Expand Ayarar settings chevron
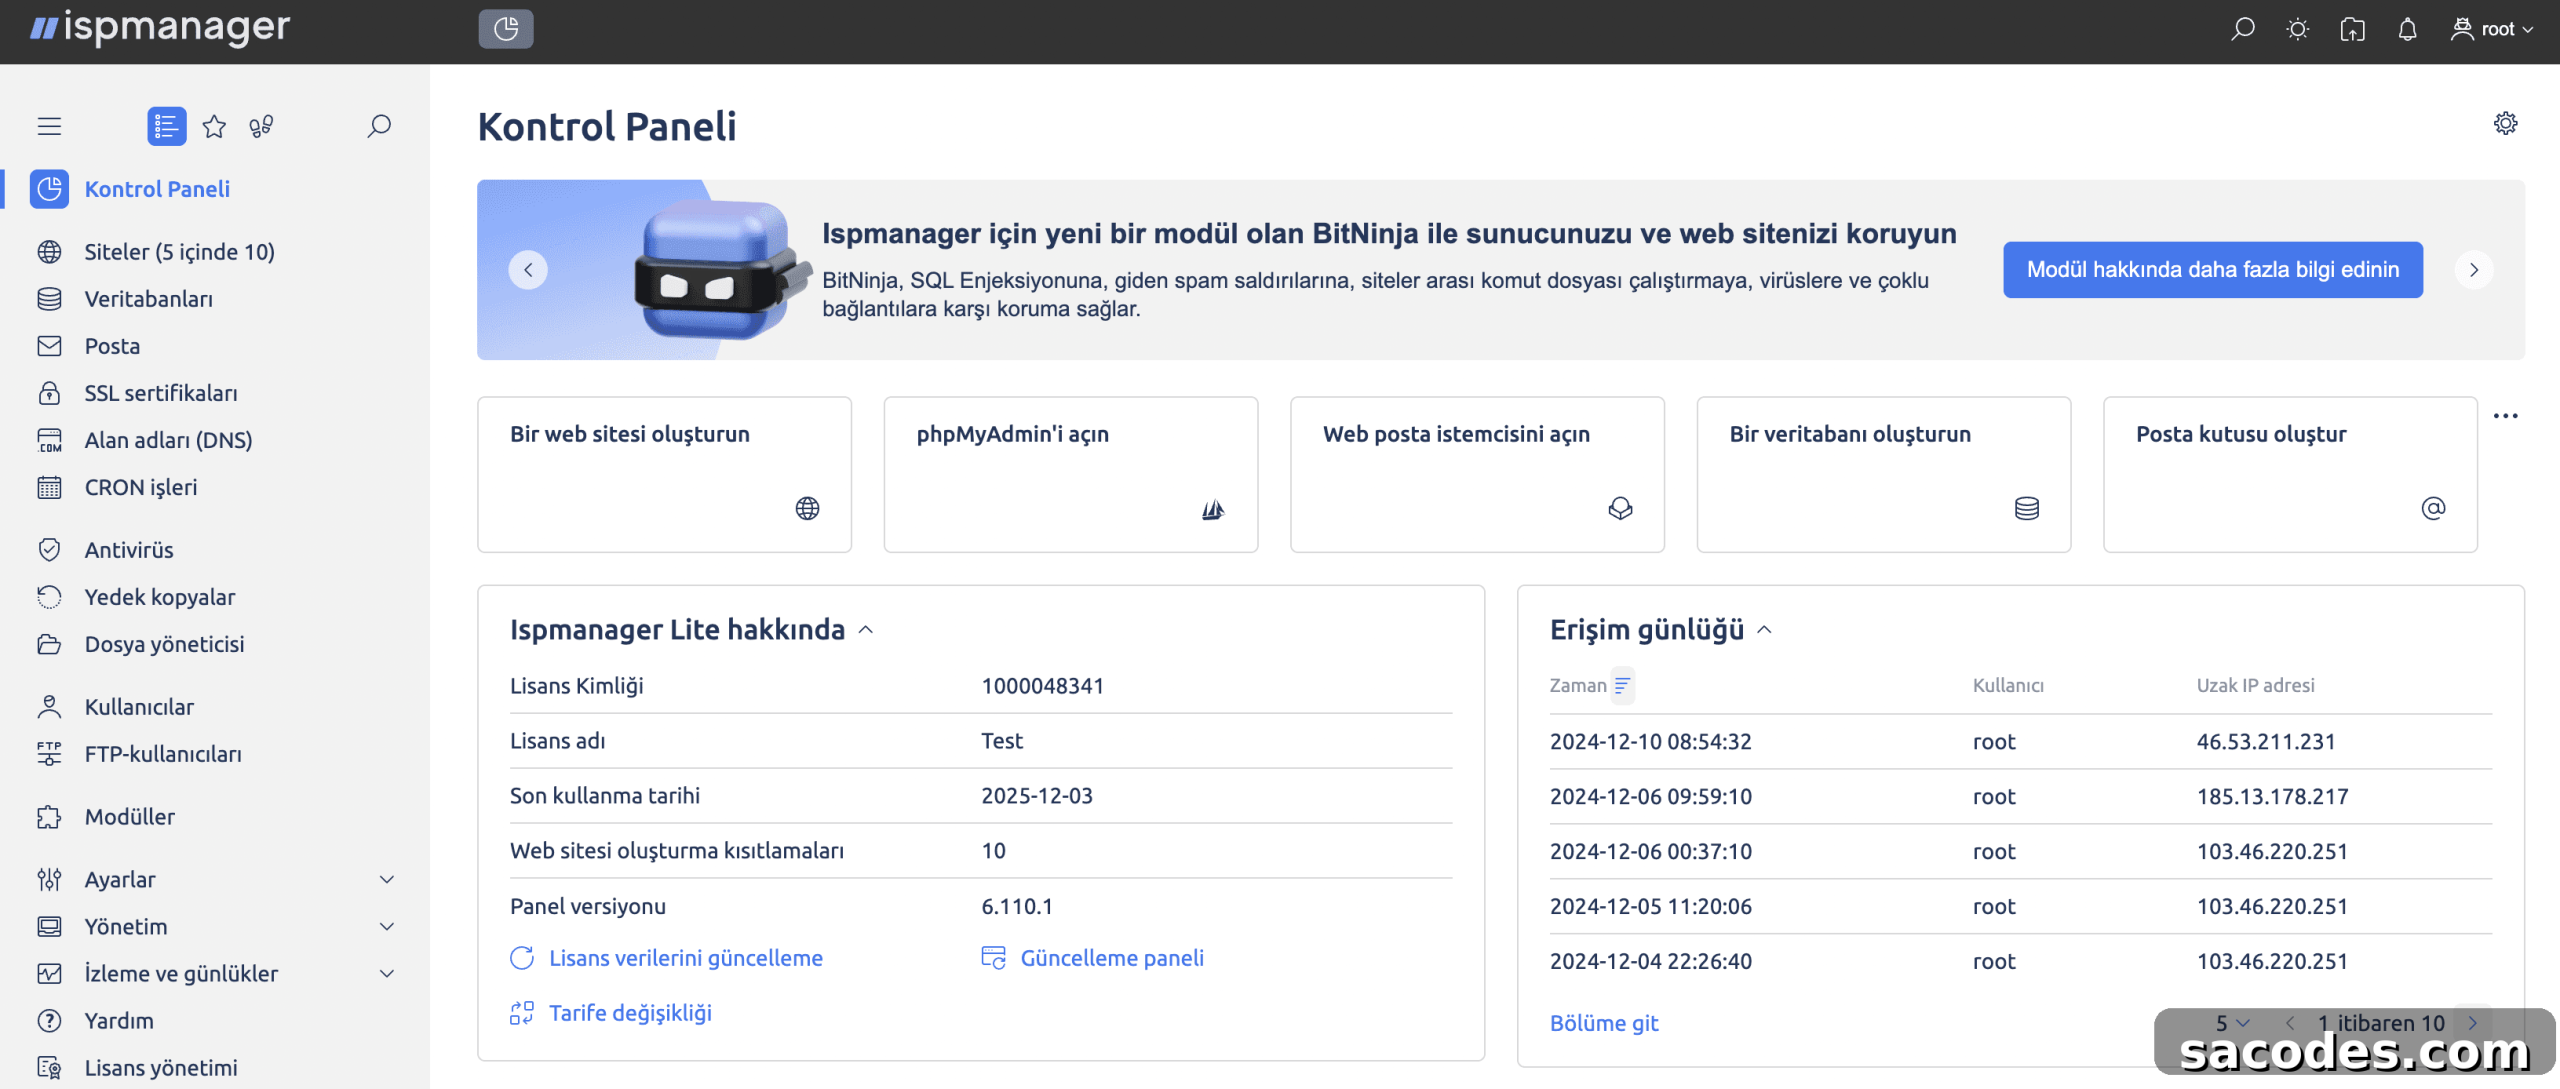The width and height of the screenshot is (2560, 1089). 387,880
